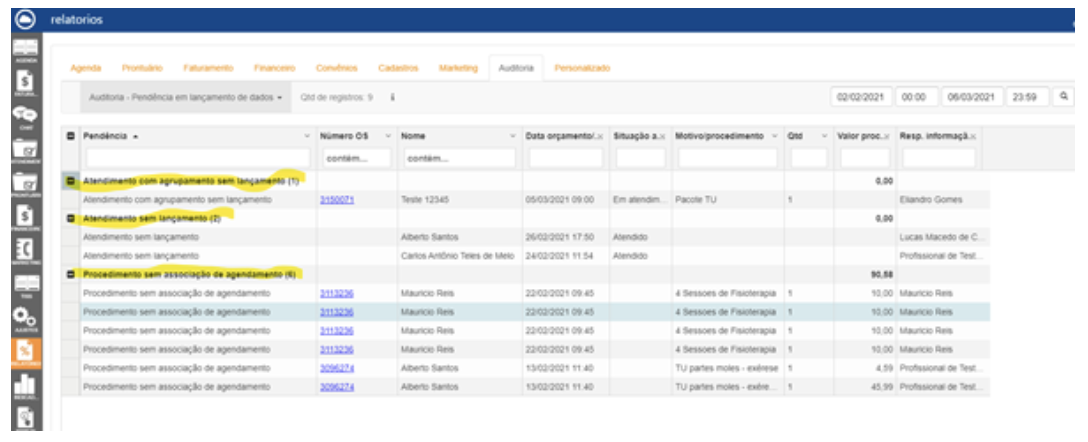Image resolution: width=1088 pixels, height=442 pixels.
Task: Open the report type dropdown 'Auditoria - Pendência em lançamento de dados'
Action: pyautogui.click(x=185, y=98)
